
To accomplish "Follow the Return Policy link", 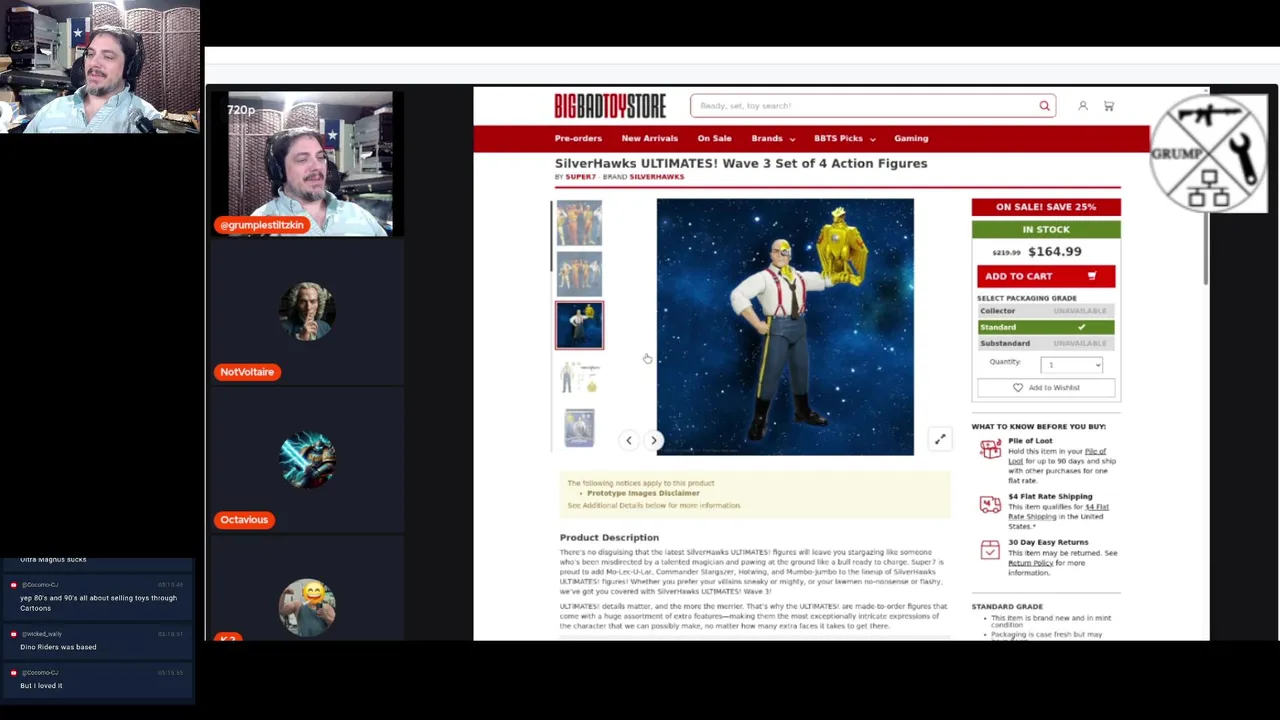I will (1030, 563).
